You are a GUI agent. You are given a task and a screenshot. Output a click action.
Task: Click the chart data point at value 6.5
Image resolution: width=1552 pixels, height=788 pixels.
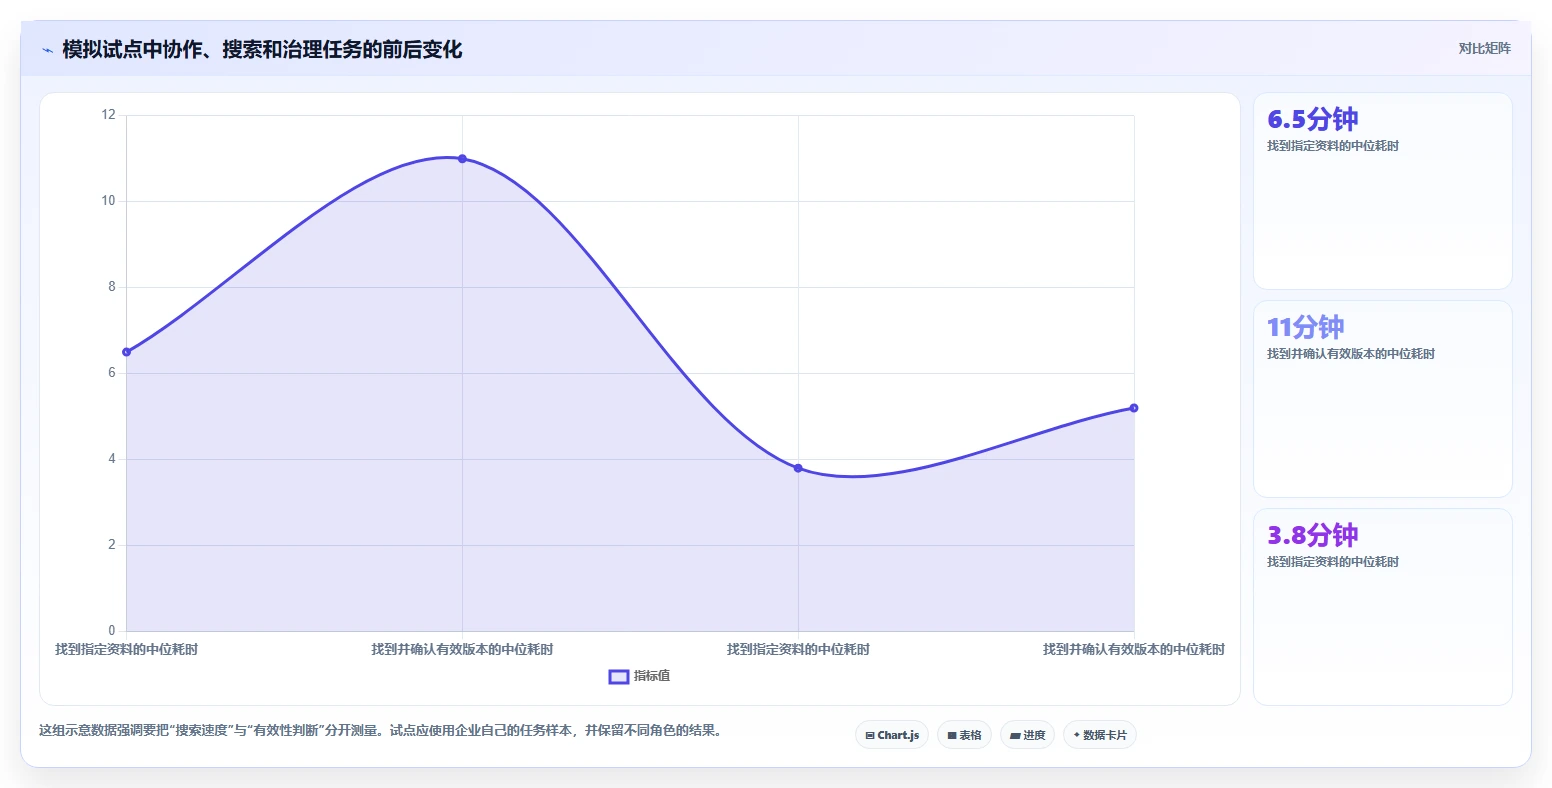click(x=126, y=352)
